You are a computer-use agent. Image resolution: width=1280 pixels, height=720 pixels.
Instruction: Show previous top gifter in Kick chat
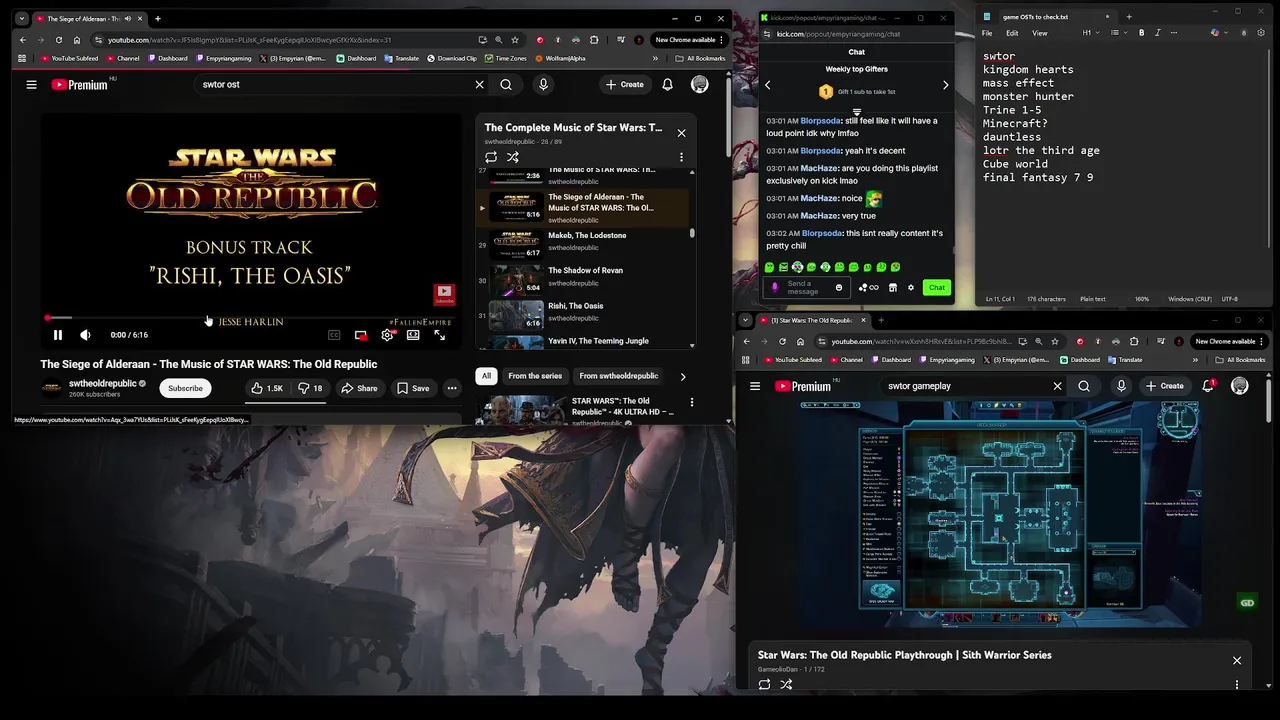768,85
